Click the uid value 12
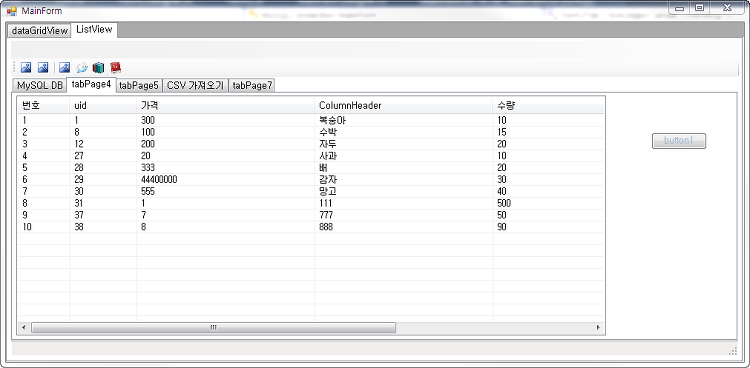 [79, 144]
